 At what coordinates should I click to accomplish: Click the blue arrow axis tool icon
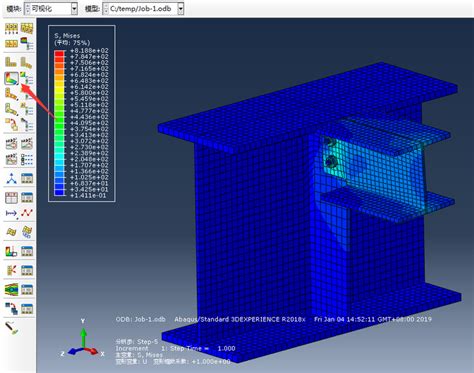(x=11, y=213)
